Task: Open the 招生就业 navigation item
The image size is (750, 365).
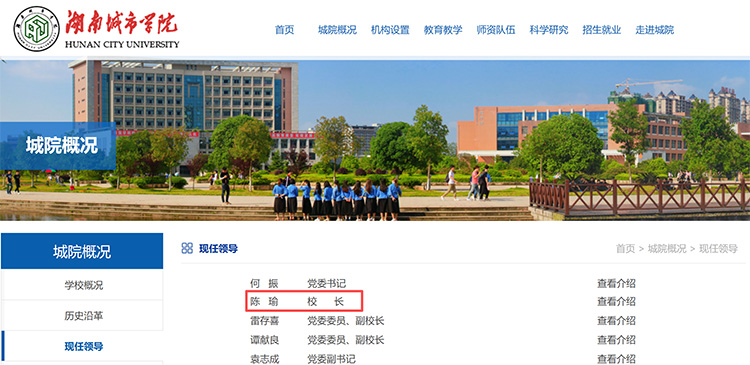Action: 602,30
